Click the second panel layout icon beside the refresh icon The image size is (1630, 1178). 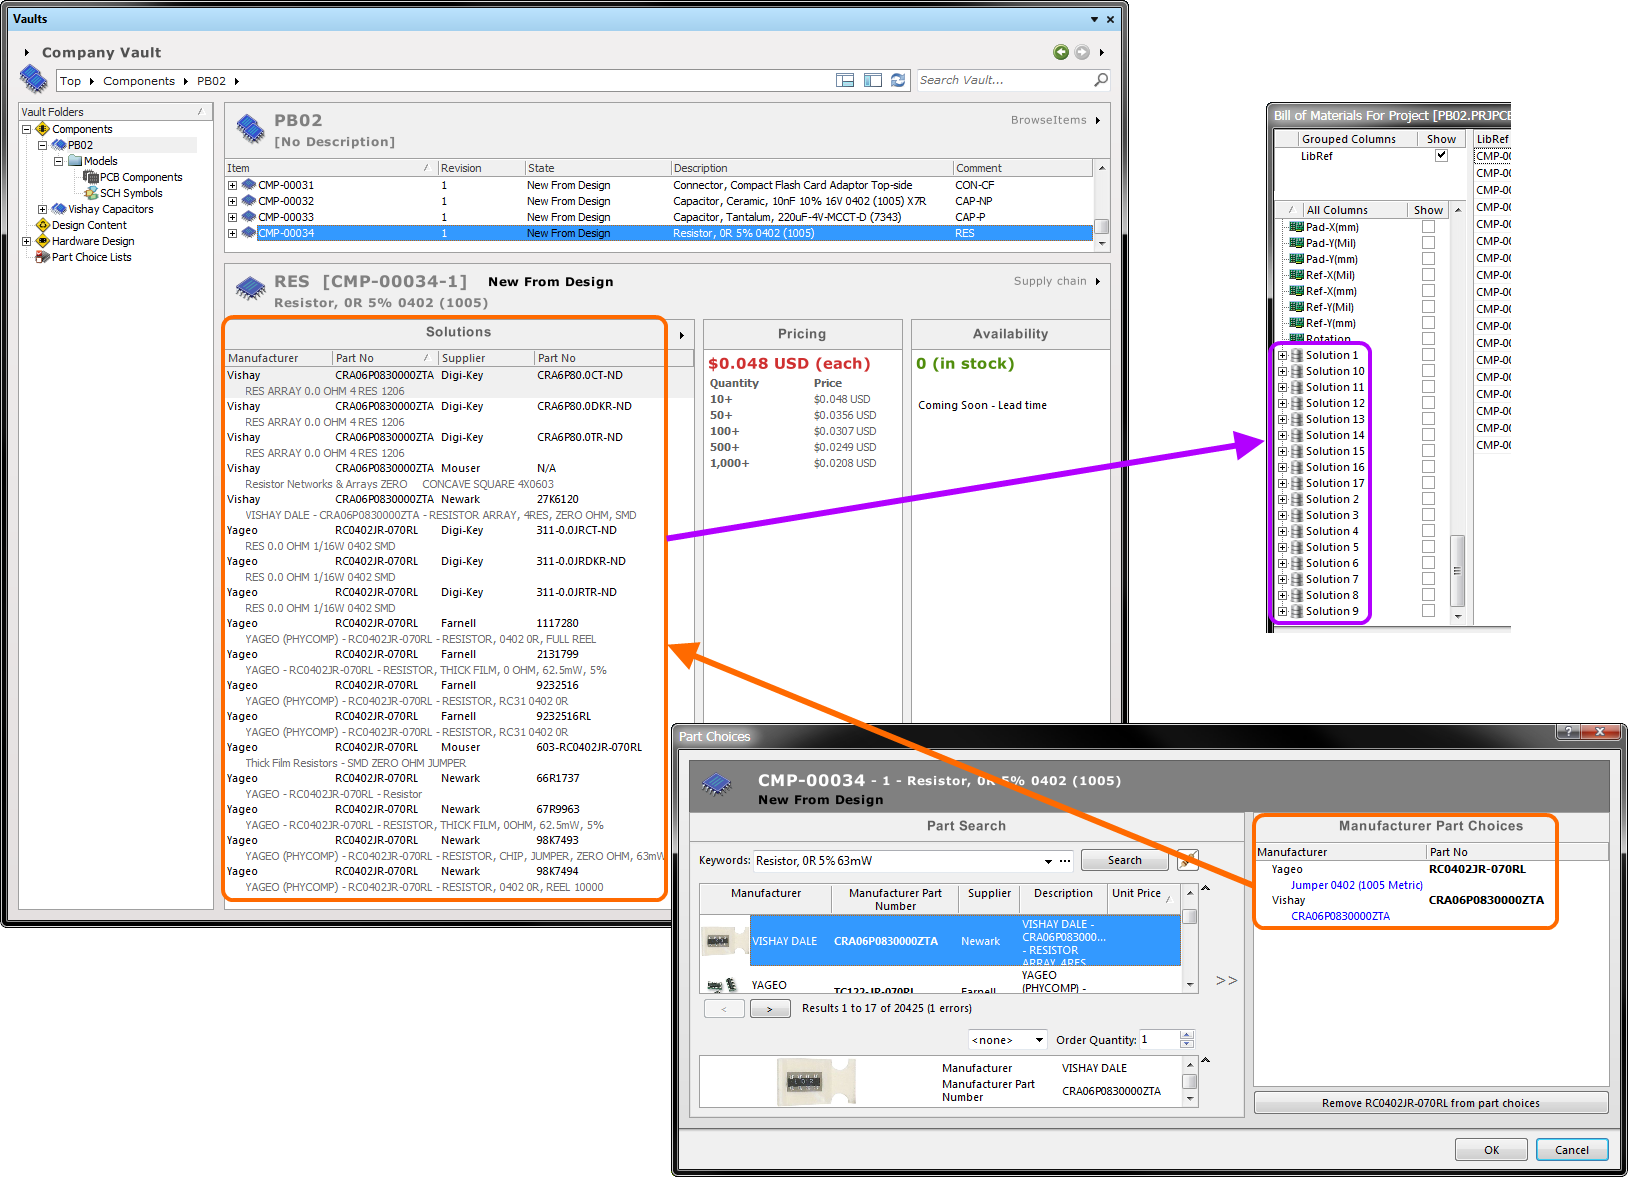[x=873, y=80]
